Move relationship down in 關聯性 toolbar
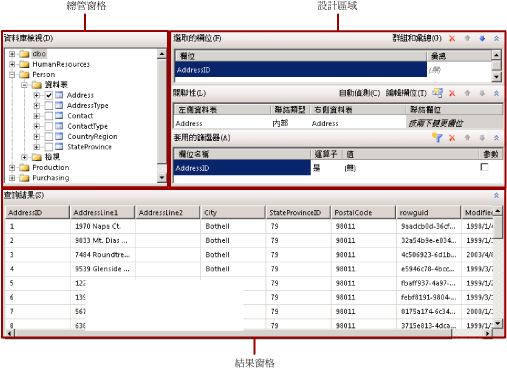The width and height of the screenshot is (507, 369). pos(482,93)
